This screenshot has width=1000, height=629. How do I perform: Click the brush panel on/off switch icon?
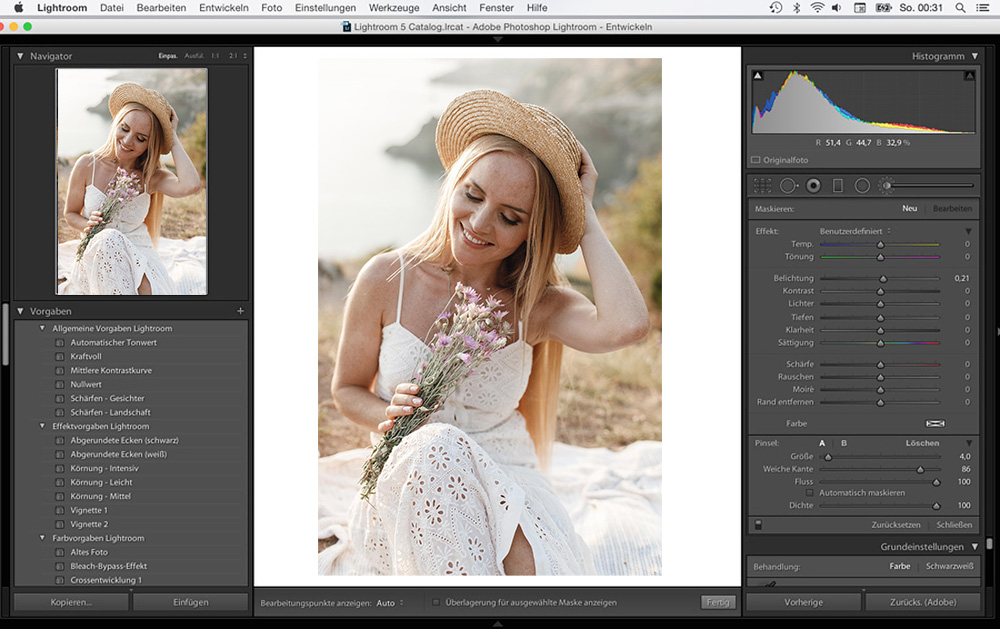point(758,524)
